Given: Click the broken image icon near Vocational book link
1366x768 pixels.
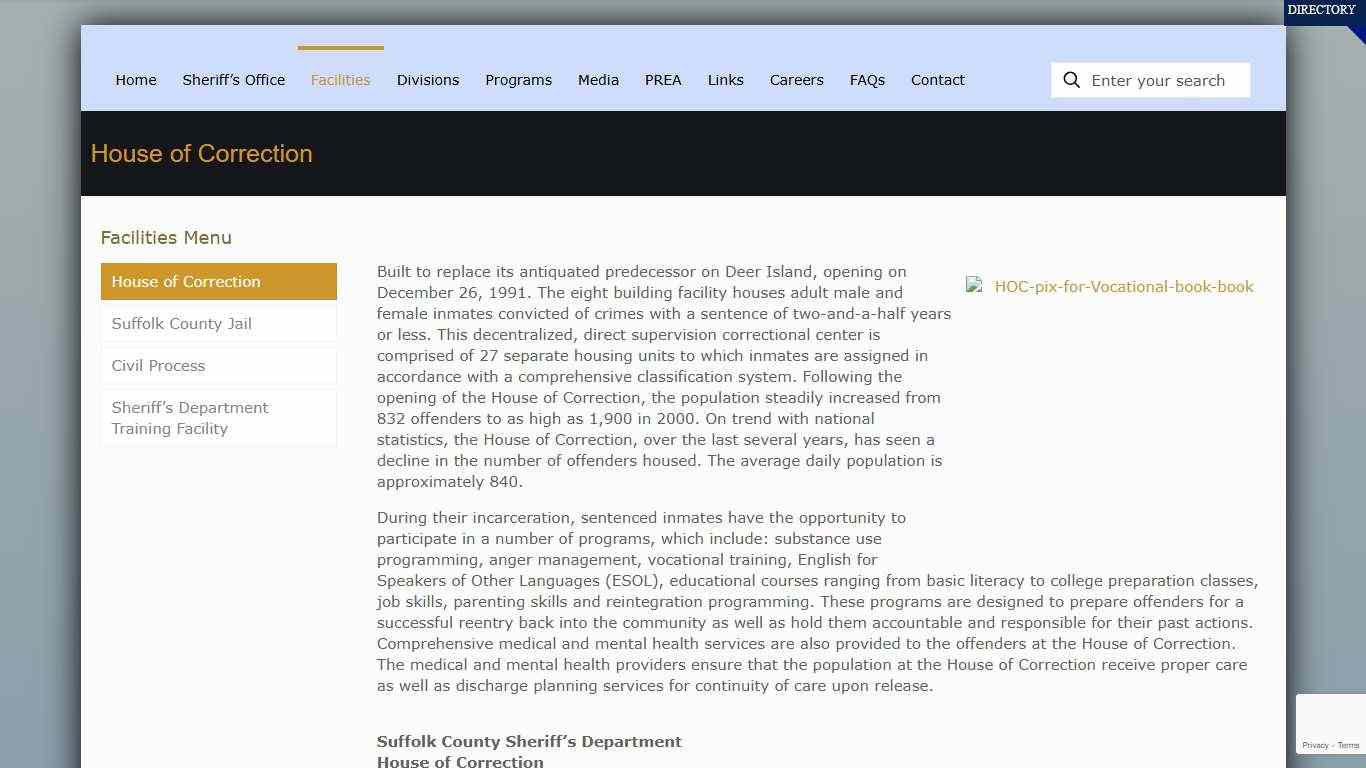Looking at the screenshot, I should click(973, 285).
